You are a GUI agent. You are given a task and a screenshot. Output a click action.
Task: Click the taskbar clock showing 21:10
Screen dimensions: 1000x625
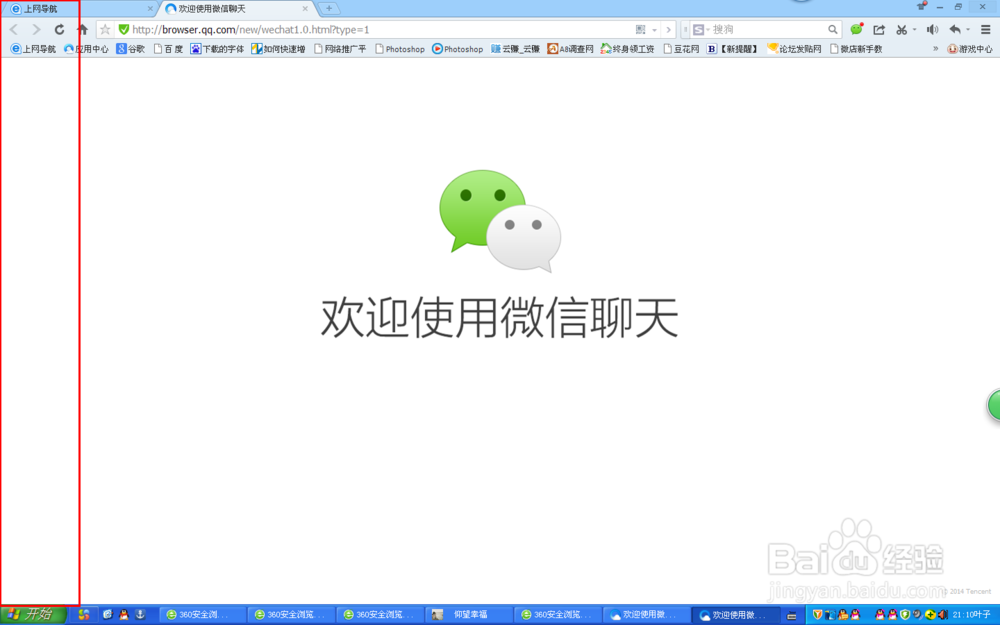click(x=963, y=615)
